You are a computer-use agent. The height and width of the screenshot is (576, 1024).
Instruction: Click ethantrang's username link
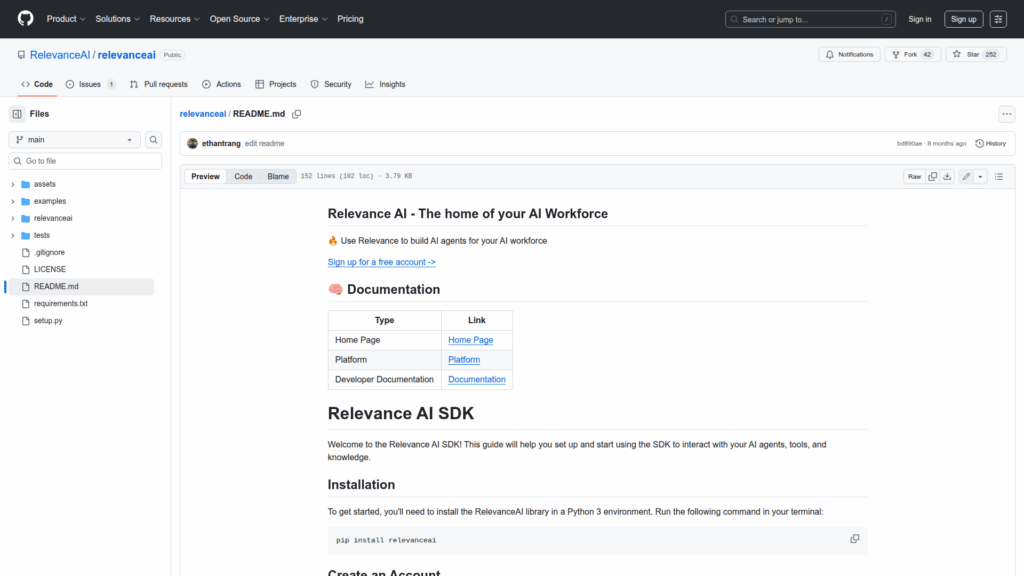click(x=221, y=144)
